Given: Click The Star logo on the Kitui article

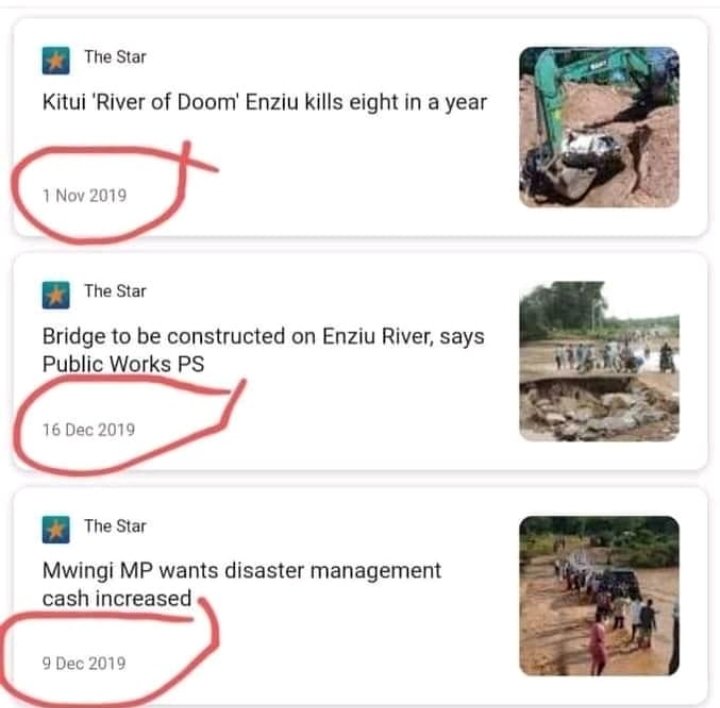Looking at the screenshot, I should (x=56, y=61).
